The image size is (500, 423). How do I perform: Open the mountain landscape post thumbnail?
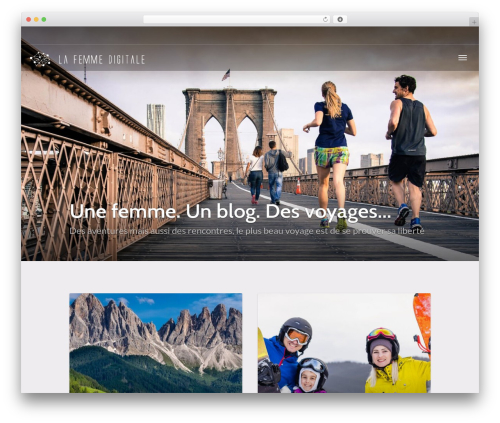[156, 343]
